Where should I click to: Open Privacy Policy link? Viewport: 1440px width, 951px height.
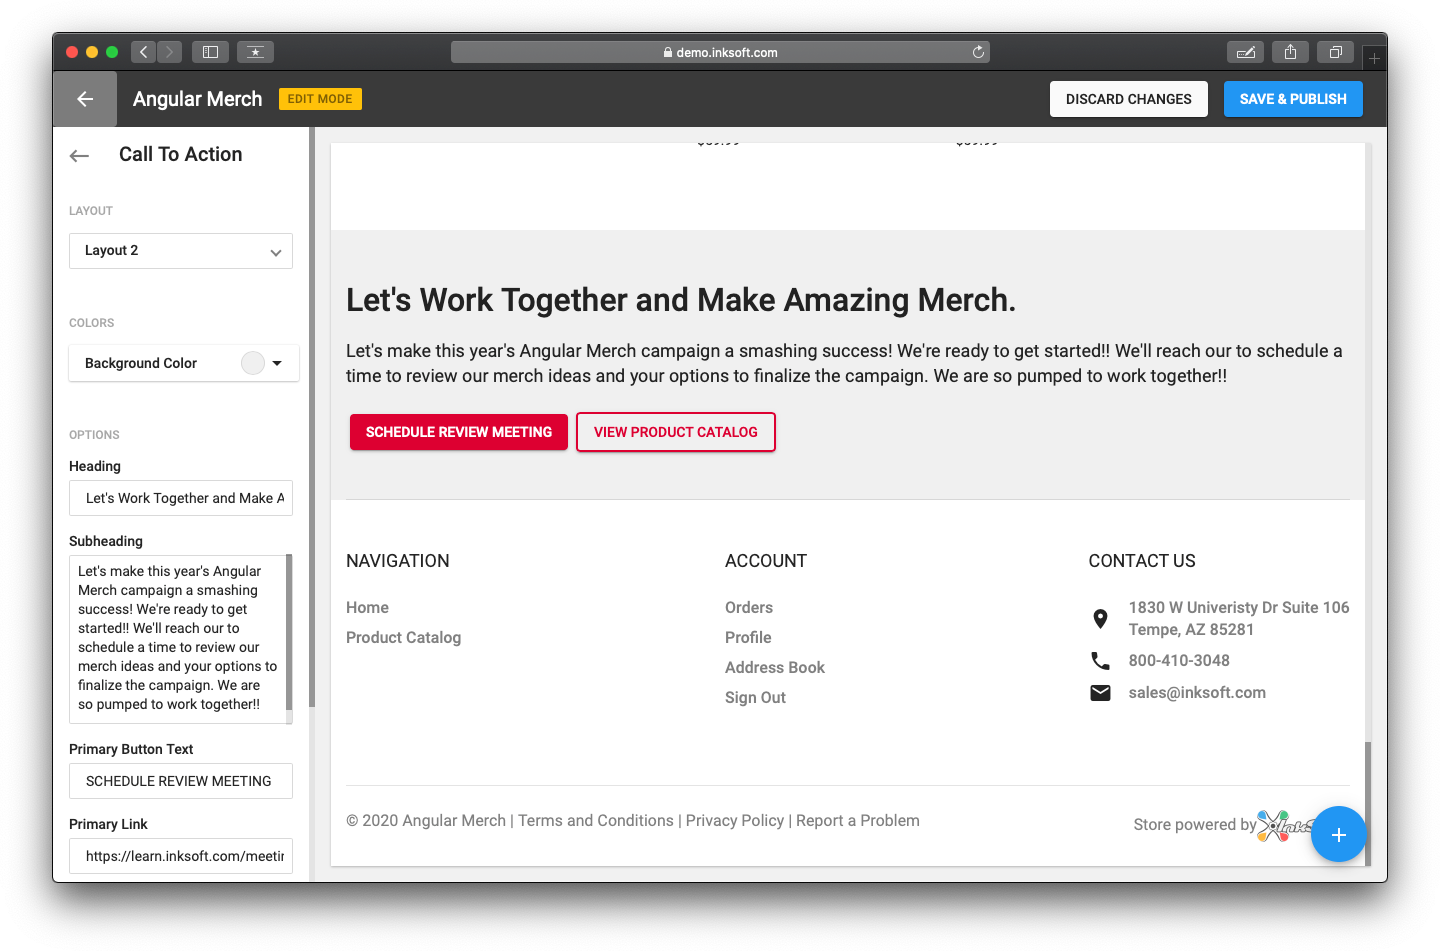[735, 821]
